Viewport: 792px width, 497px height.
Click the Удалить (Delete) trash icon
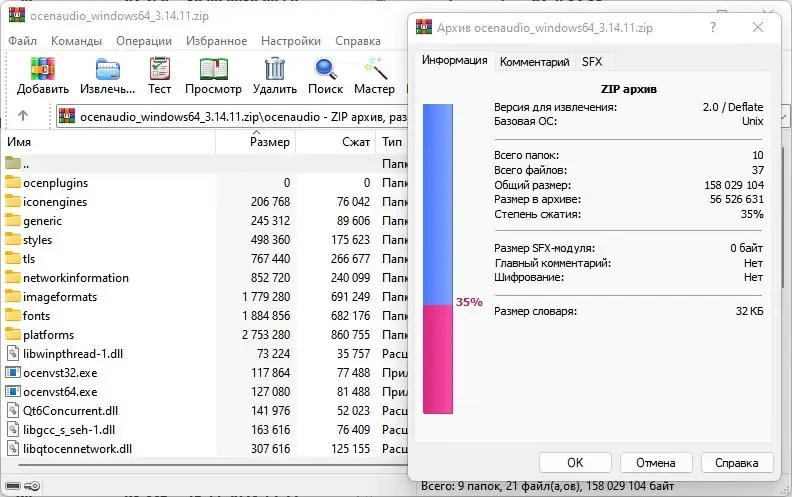click(275, 69)
